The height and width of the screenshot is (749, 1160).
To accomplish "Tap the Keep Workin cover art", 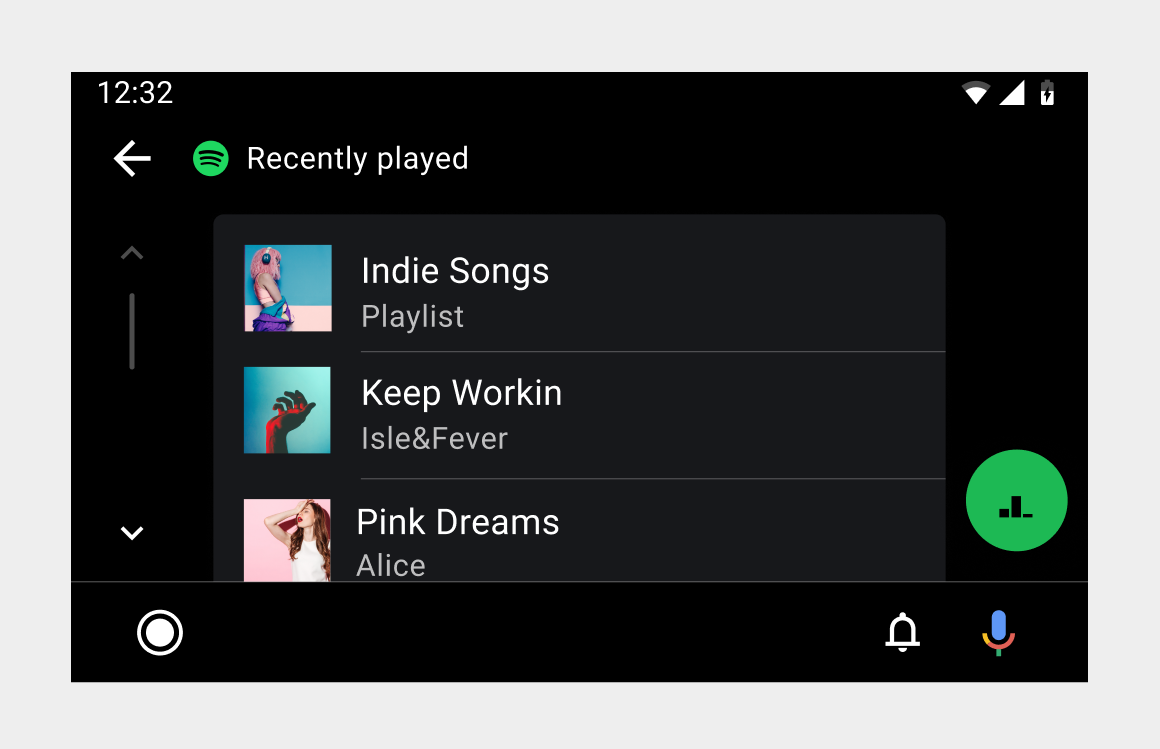I will 287,410.
